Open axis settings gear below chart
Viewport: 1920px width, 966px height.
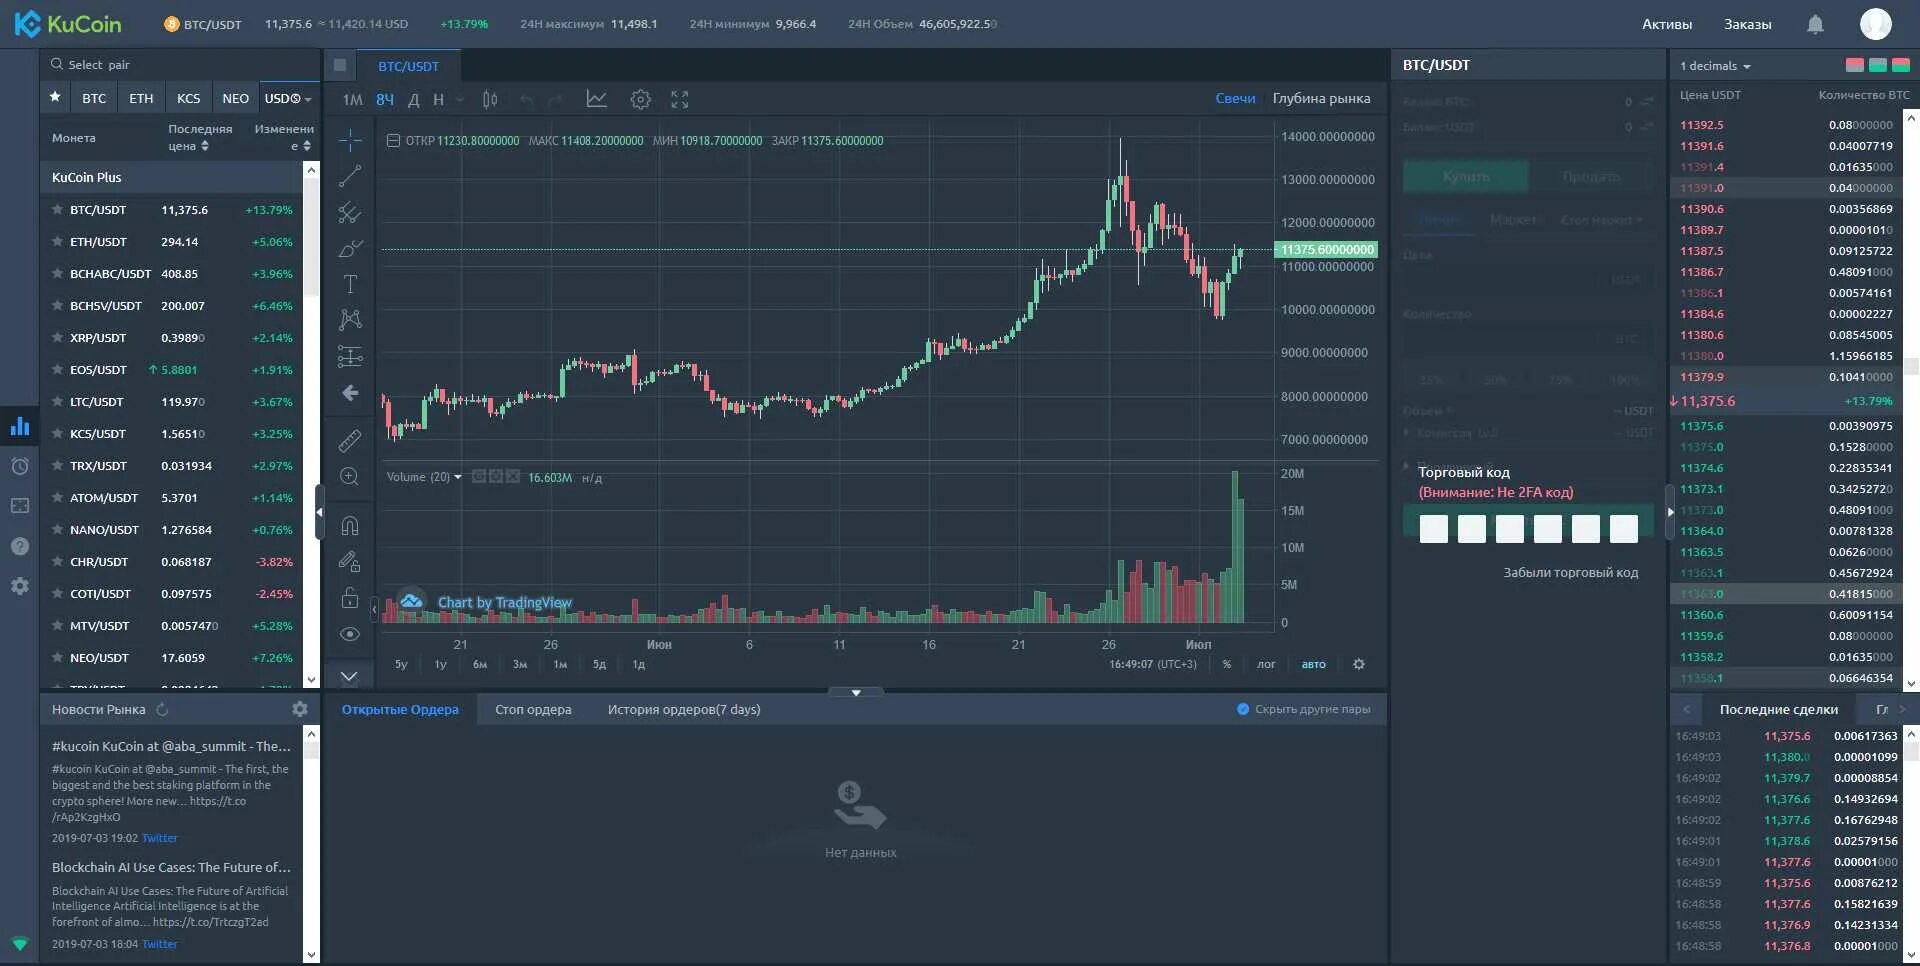tap(1359, 664)
